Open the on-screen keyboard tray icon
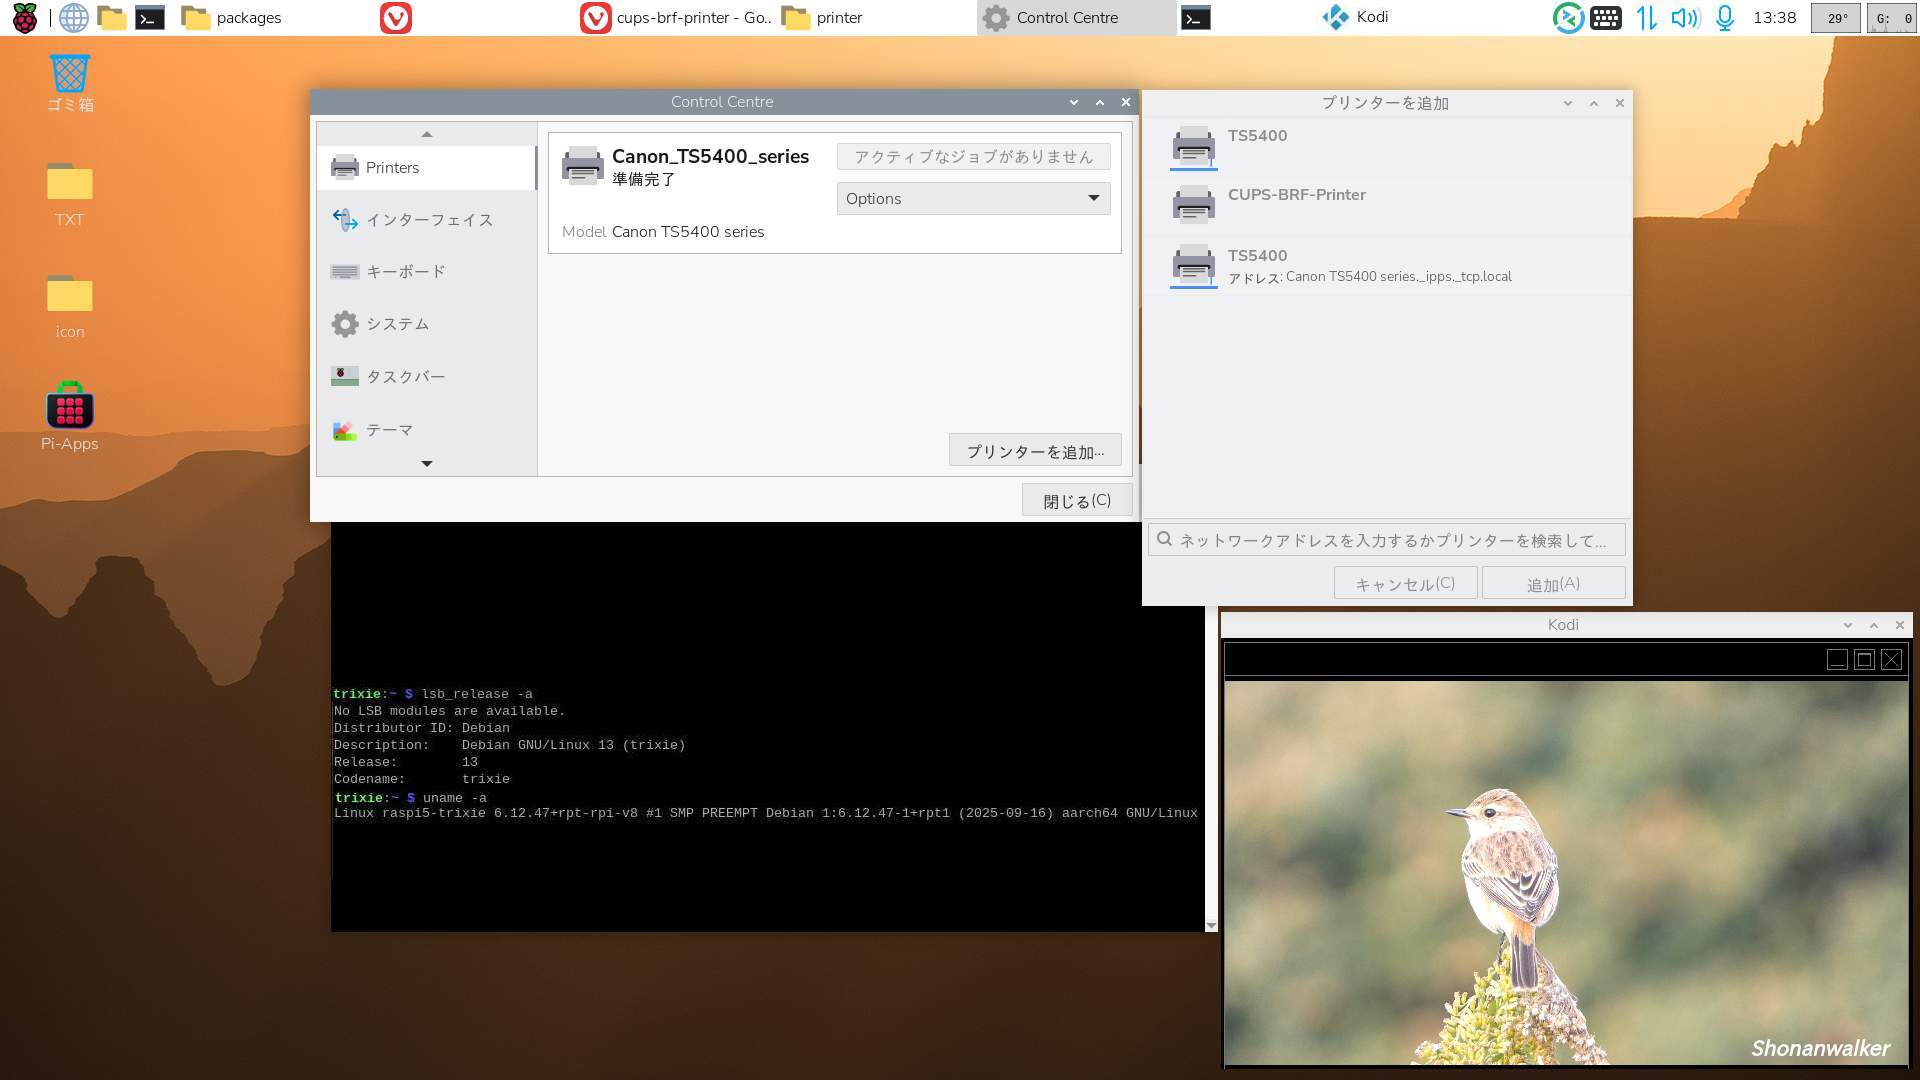The height and width of the screenshot is (1080, 1920). (x=1606, y=18)
